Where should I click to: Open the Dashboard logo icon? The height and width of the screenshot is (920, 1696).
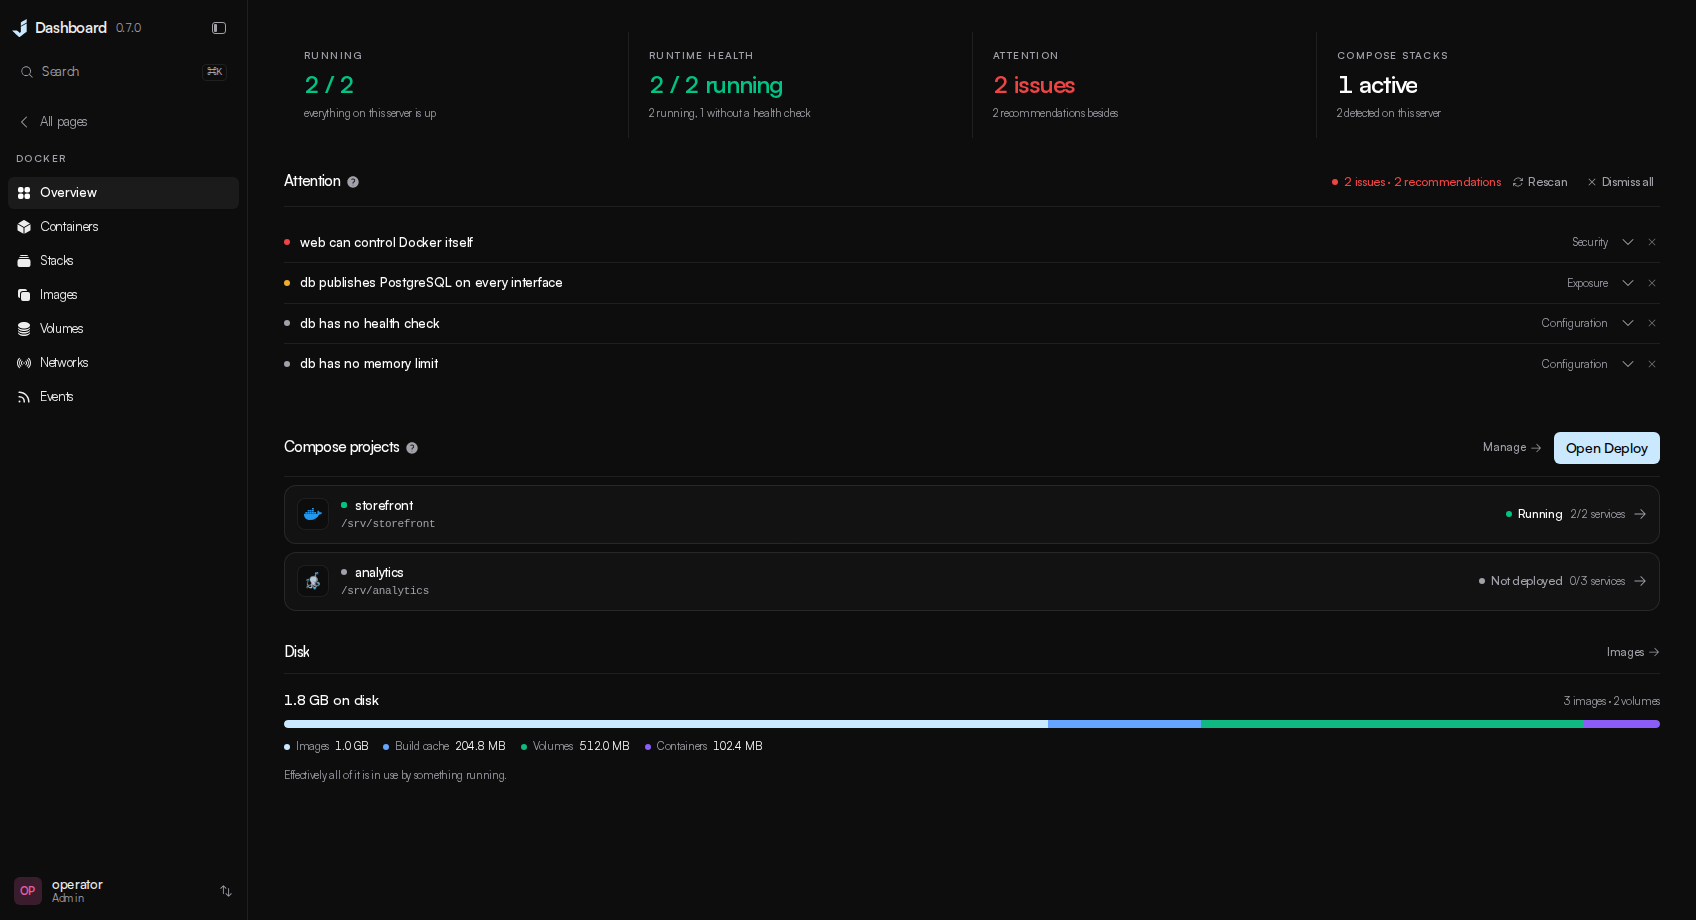click(x=20, y=28)
